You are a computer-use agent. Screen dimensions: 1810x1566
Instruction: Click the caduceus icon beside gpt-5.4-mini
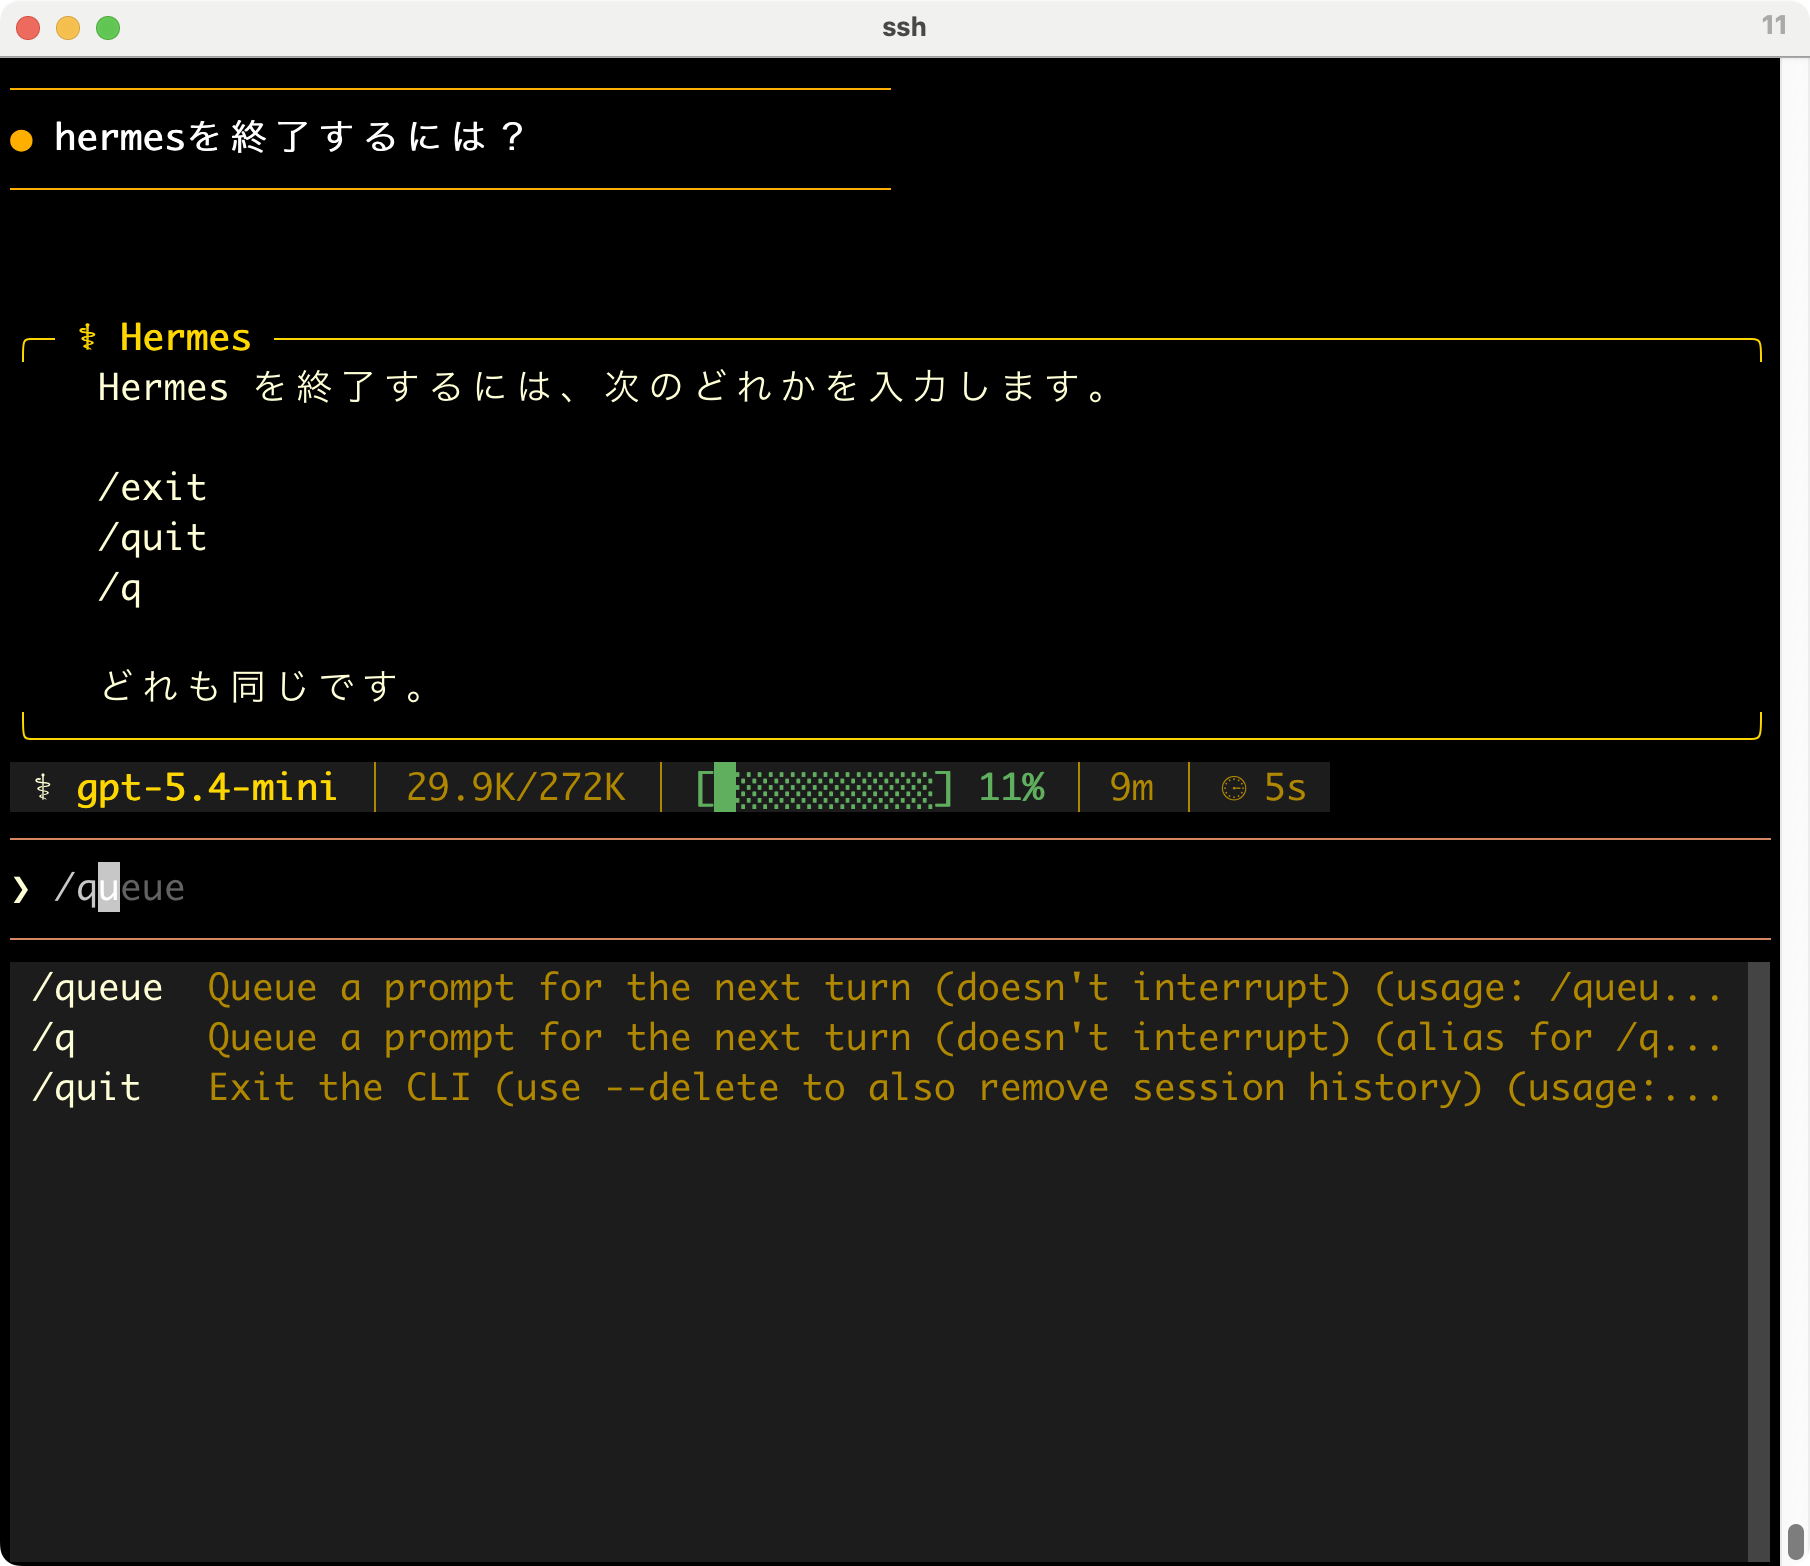[x=43, y=788]
